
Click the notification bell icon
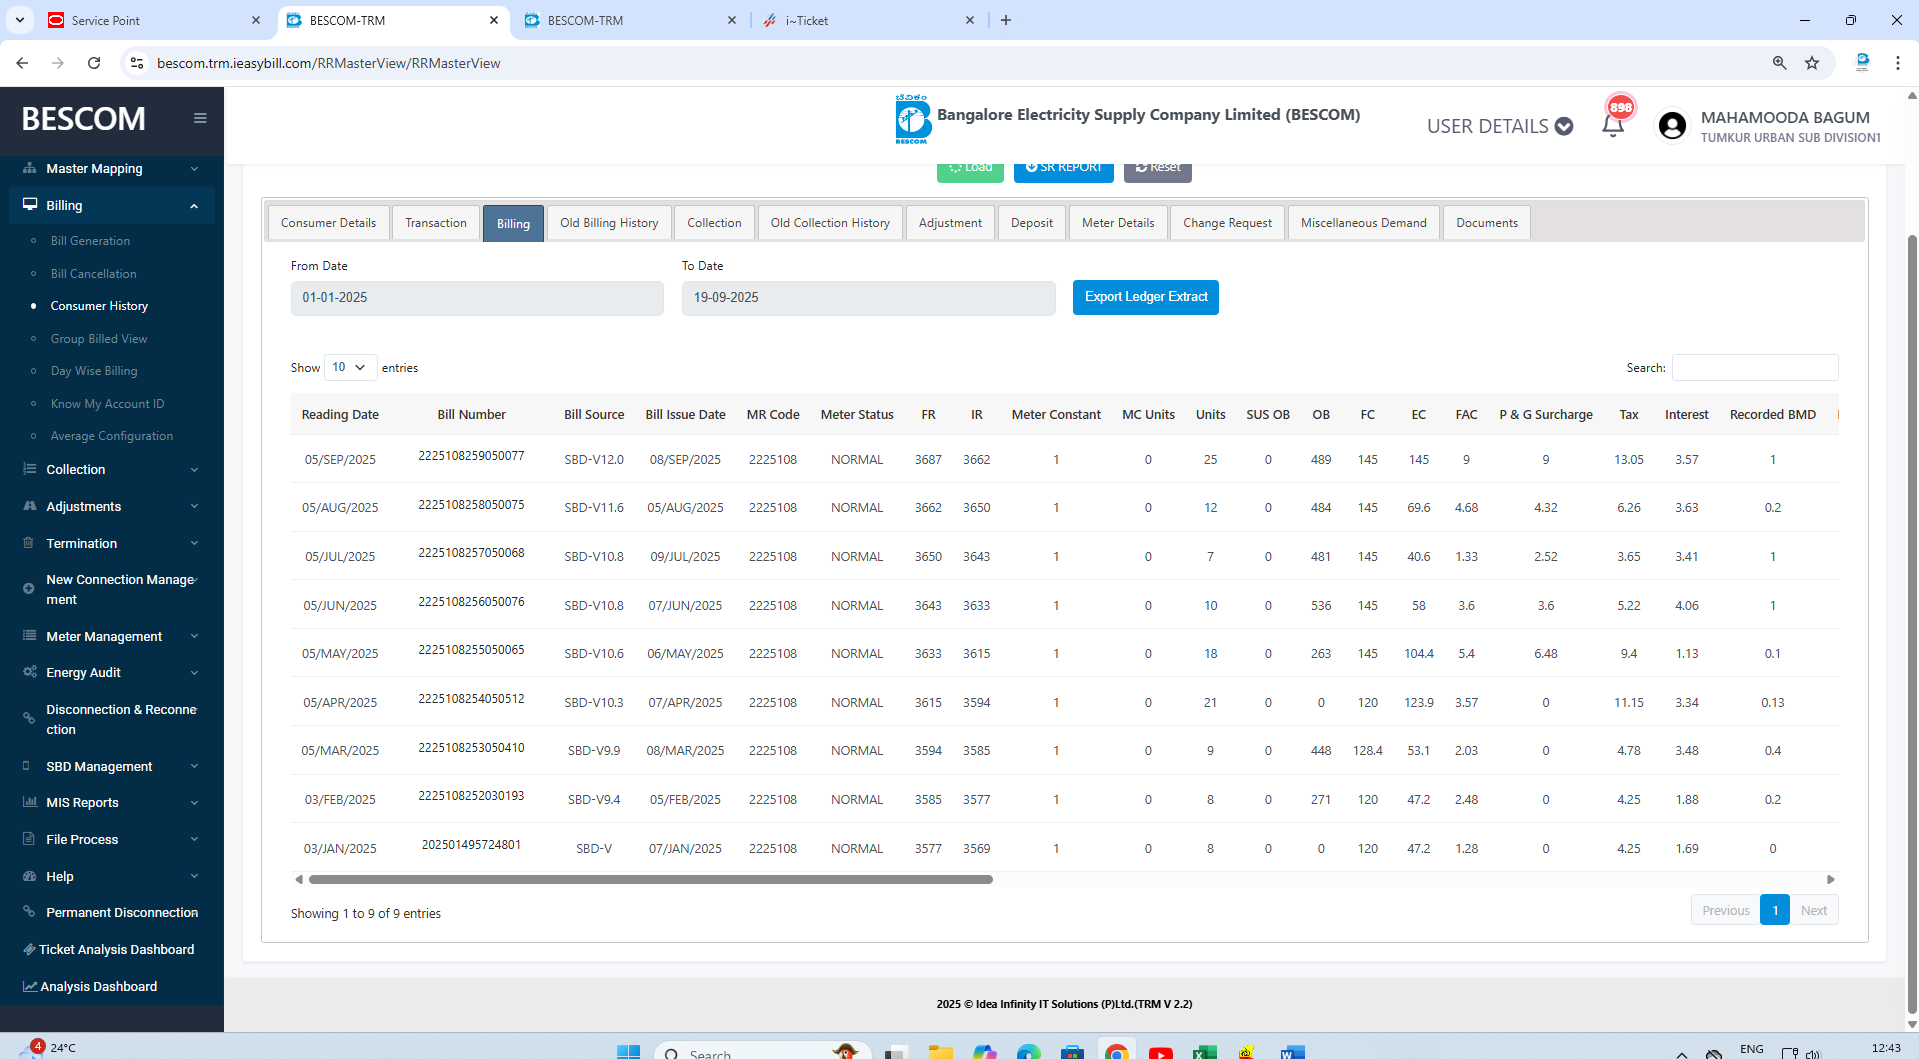(1612, 126)
